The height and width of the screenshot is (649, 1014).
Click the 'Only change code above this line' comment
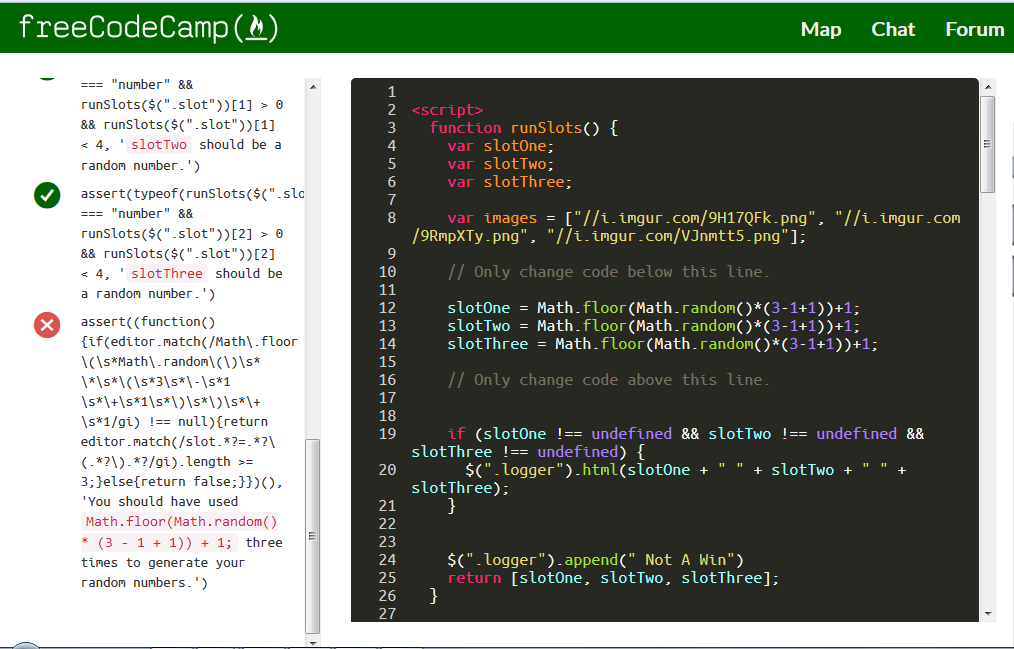609,380
